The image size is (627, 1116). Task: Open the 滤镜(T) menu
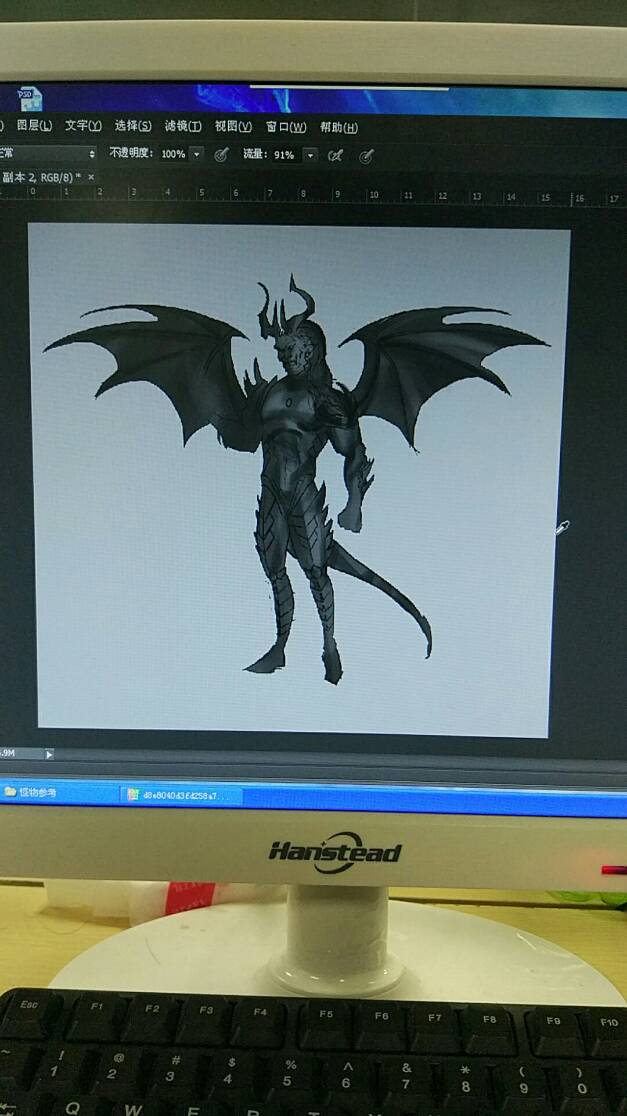pos(183,127)
